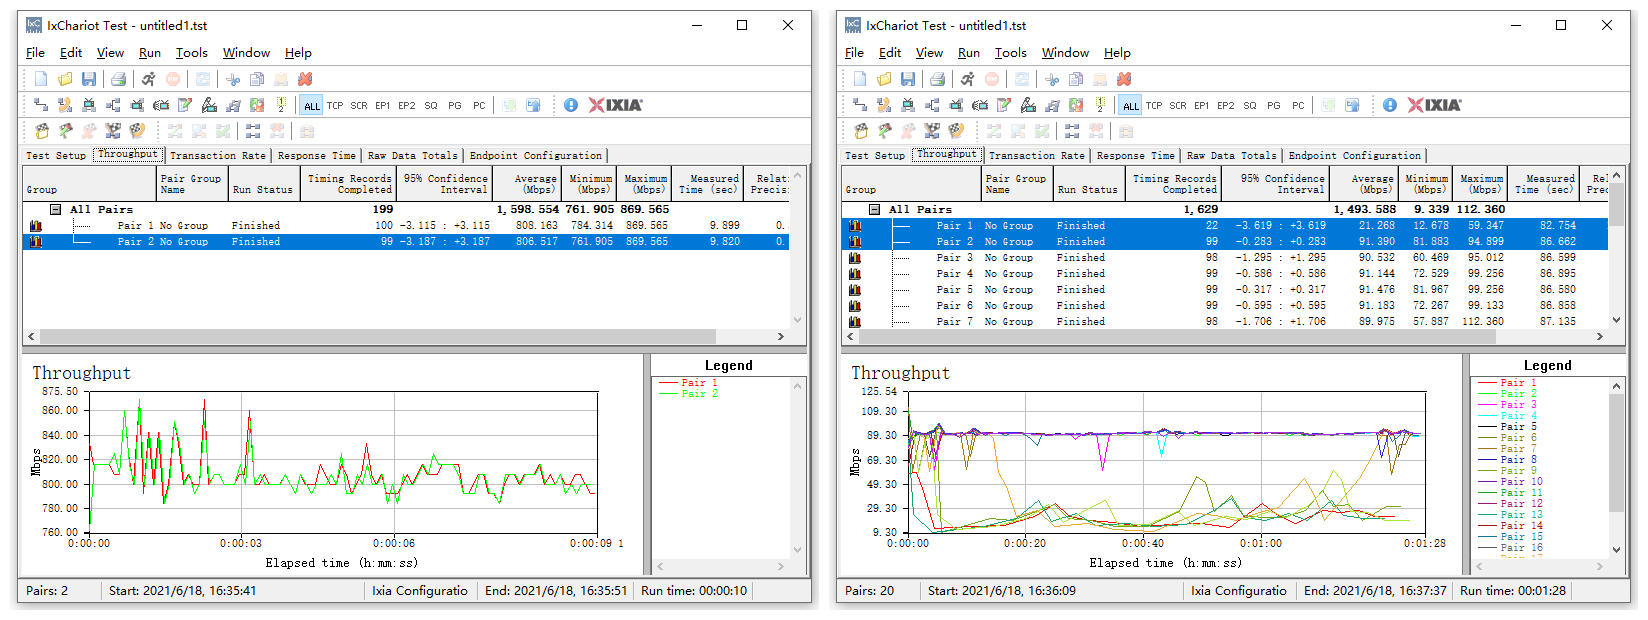Run the test in right window

[x=967, y=79]
